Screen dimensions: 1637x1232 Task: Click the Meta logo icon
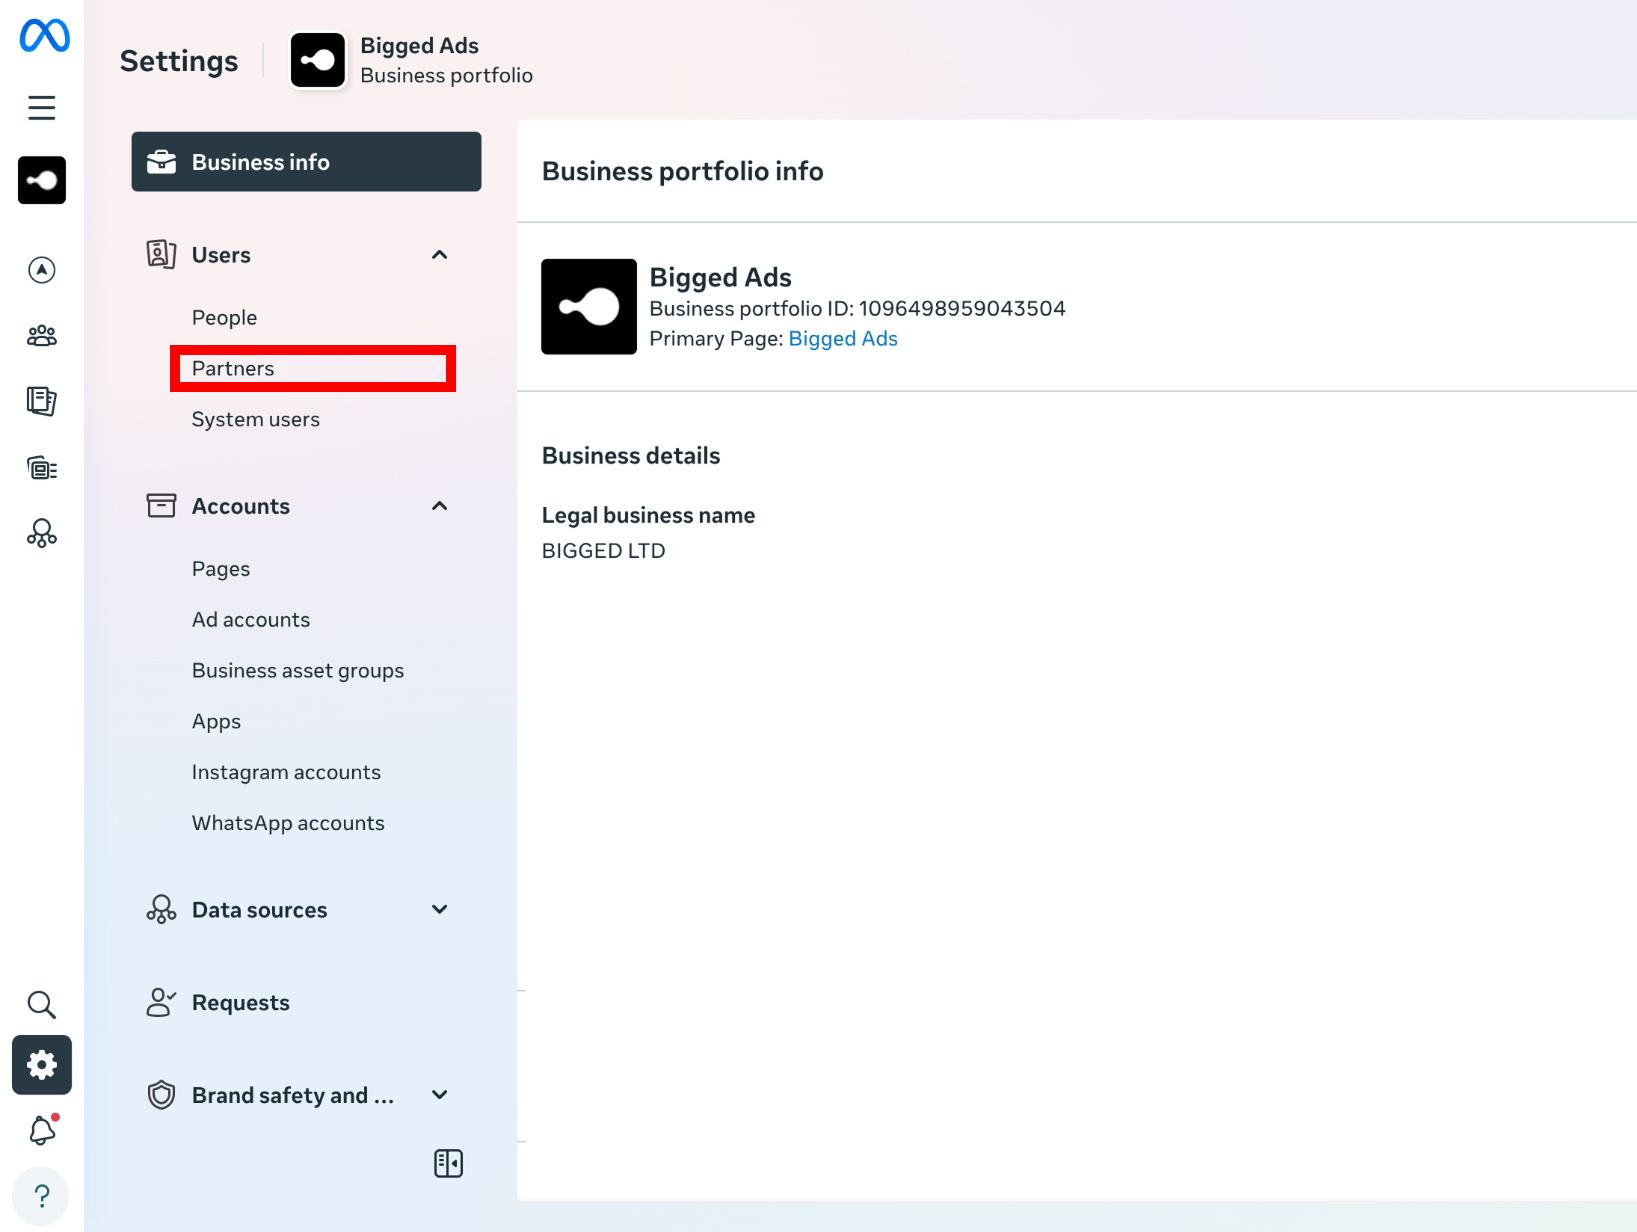pos(44,36)
